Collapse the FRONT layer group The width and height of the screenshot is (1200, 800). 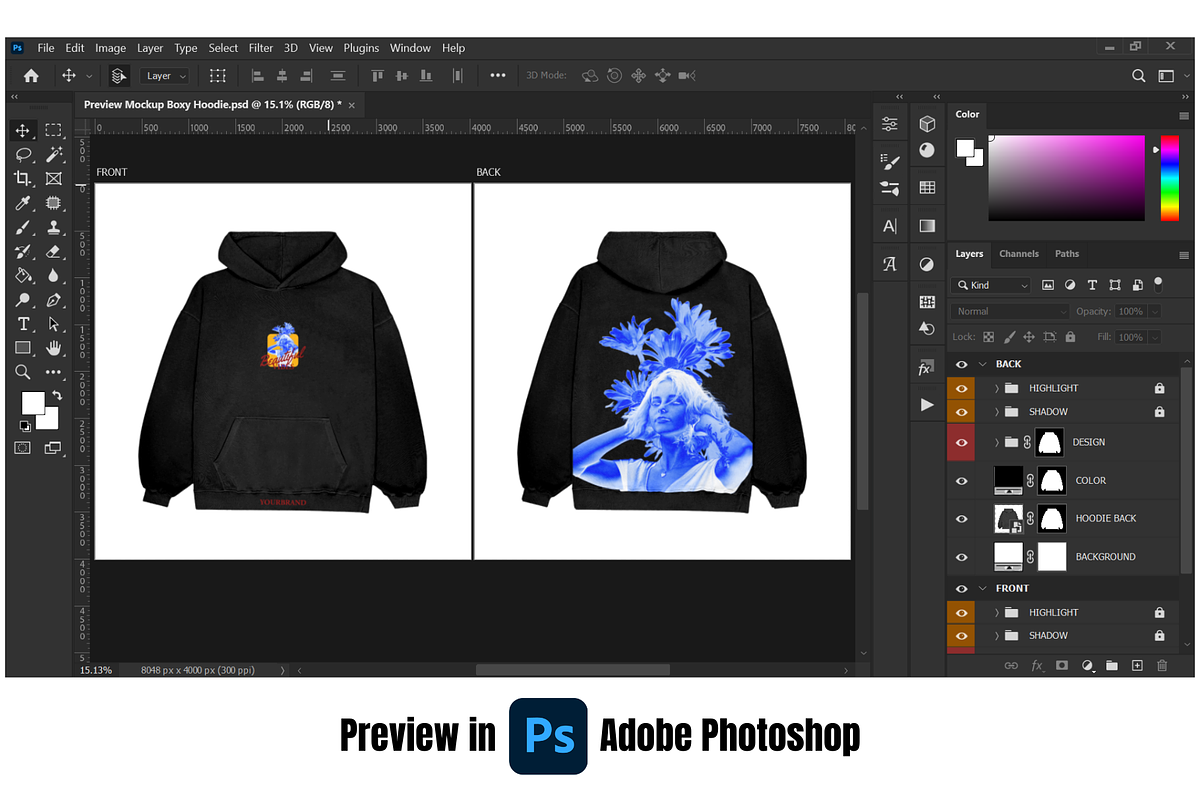coord(983,589)
